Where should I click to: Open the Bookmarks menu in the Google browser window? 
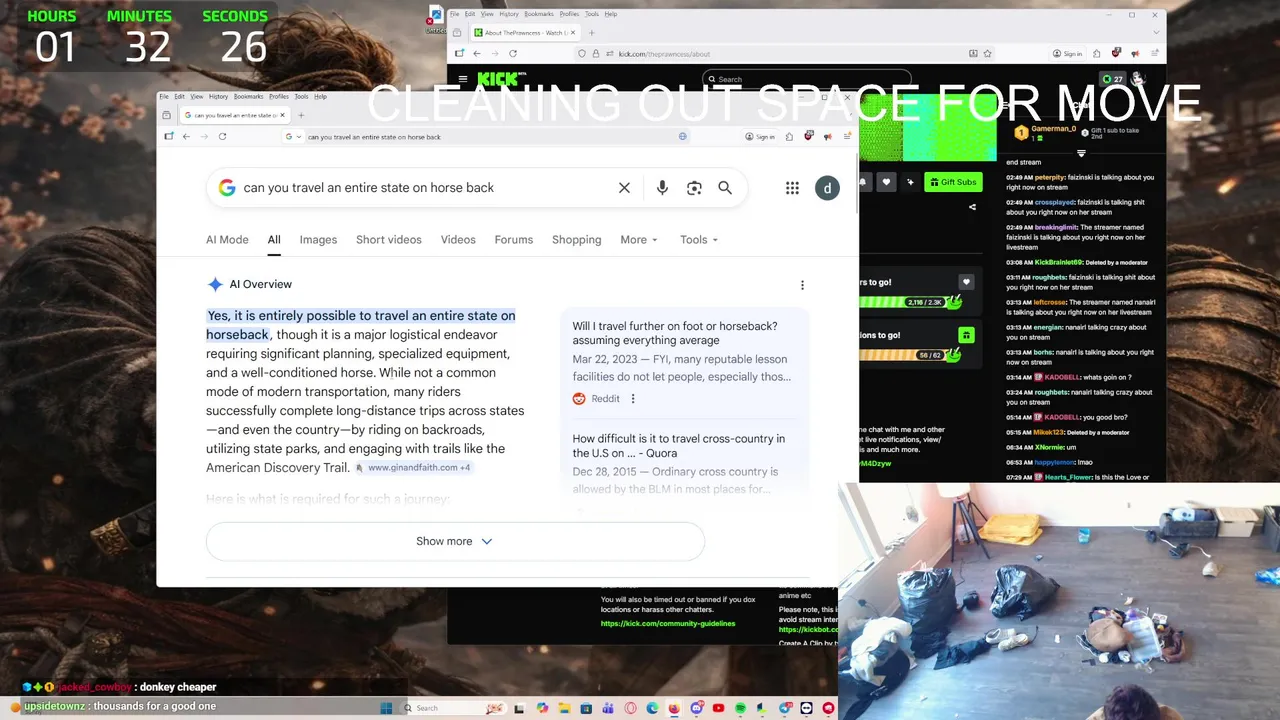(248, 96)
